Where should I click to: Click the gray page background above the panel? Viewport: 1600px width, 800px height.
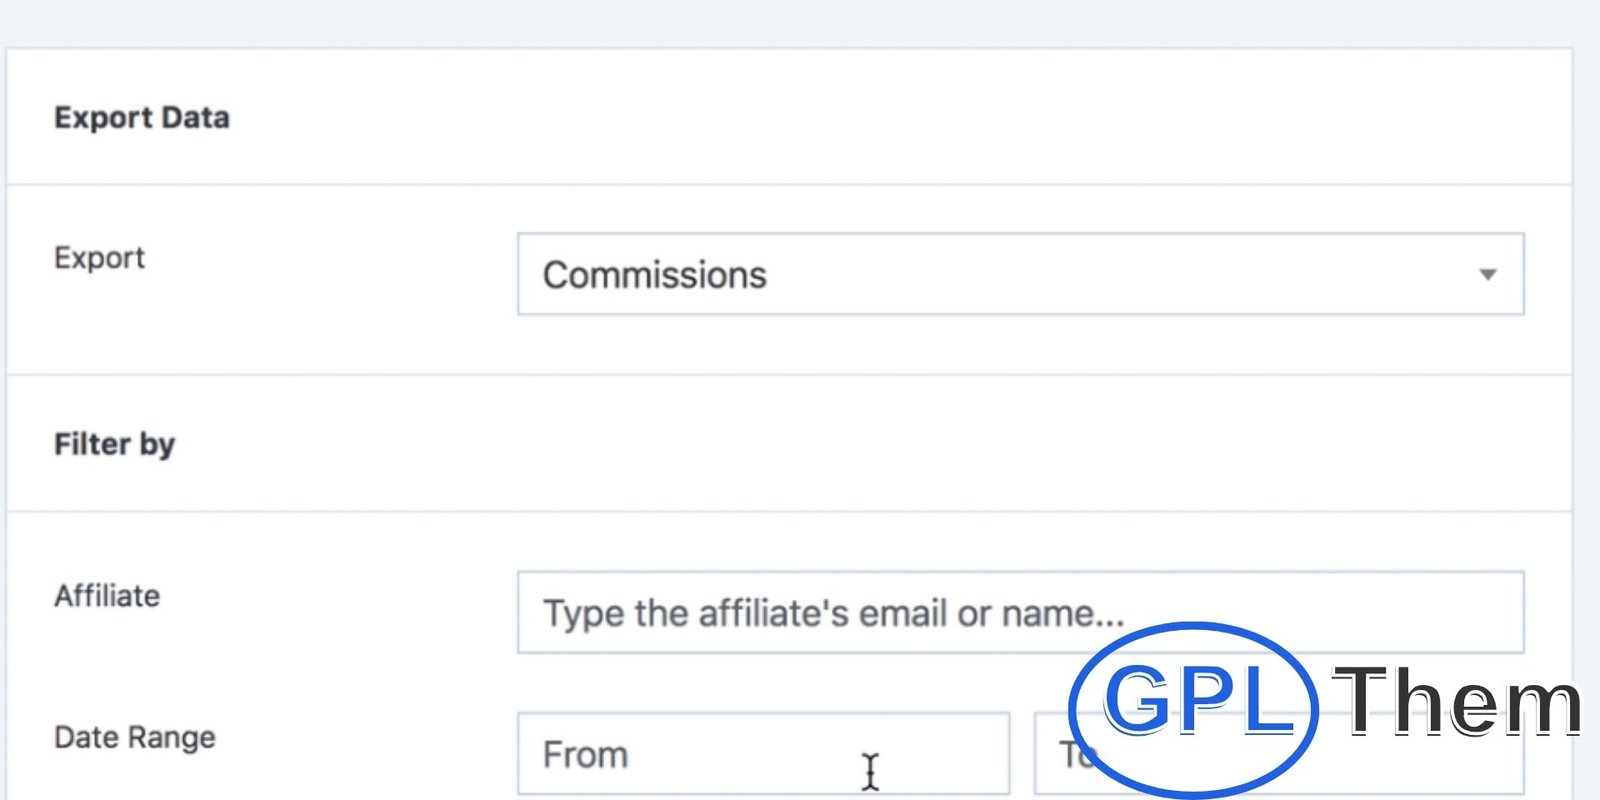point(800,22)
